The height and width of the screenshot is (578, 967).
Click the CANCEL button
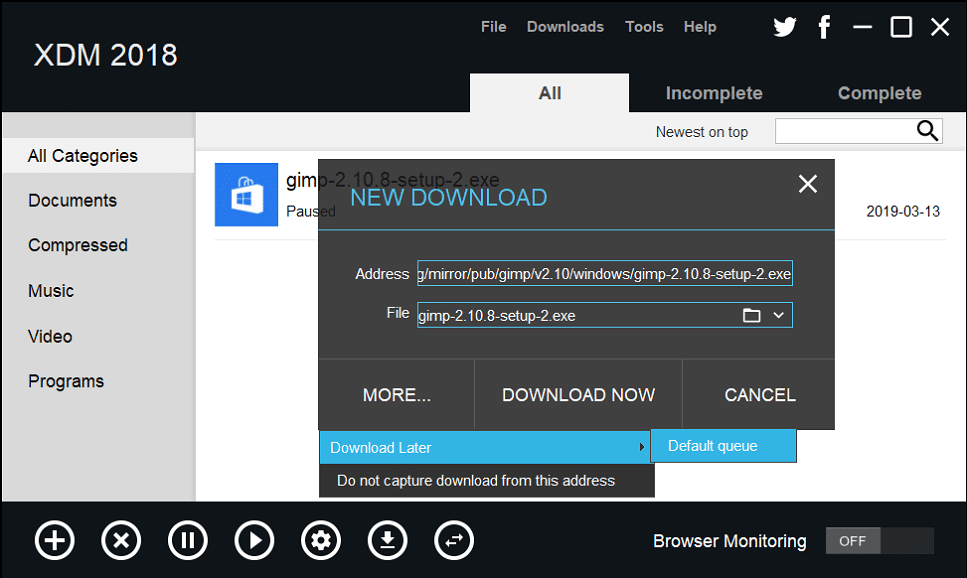(x=759, y=395)
